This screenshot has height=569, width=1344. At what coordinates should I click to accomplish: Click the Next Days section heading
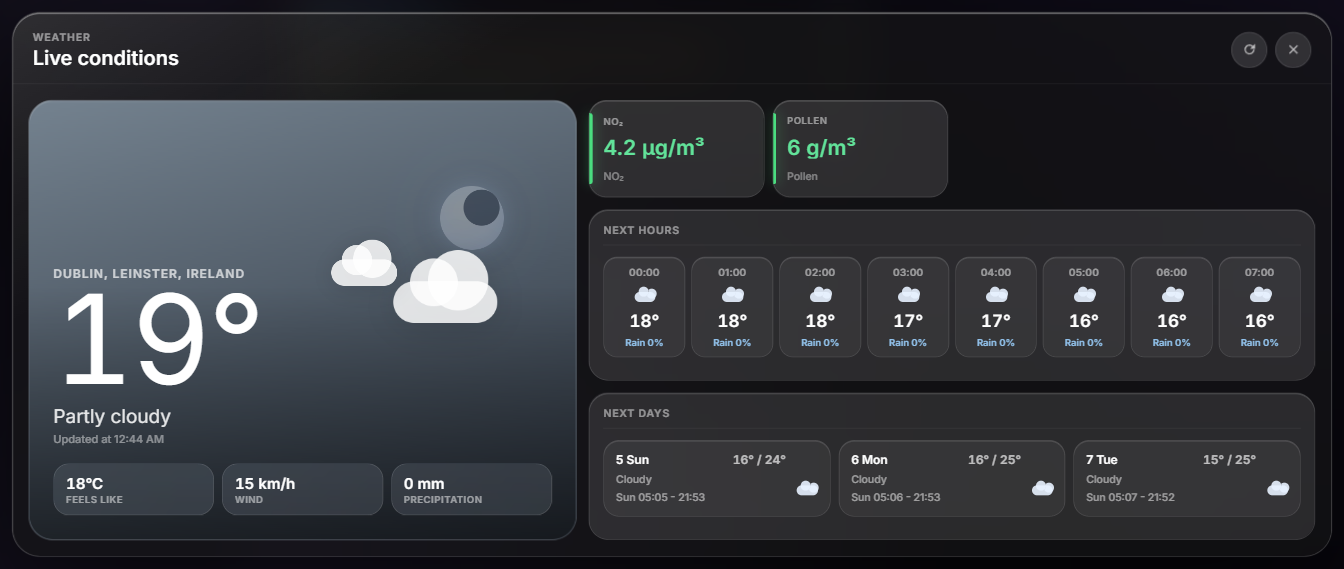(x=636, y=413)
